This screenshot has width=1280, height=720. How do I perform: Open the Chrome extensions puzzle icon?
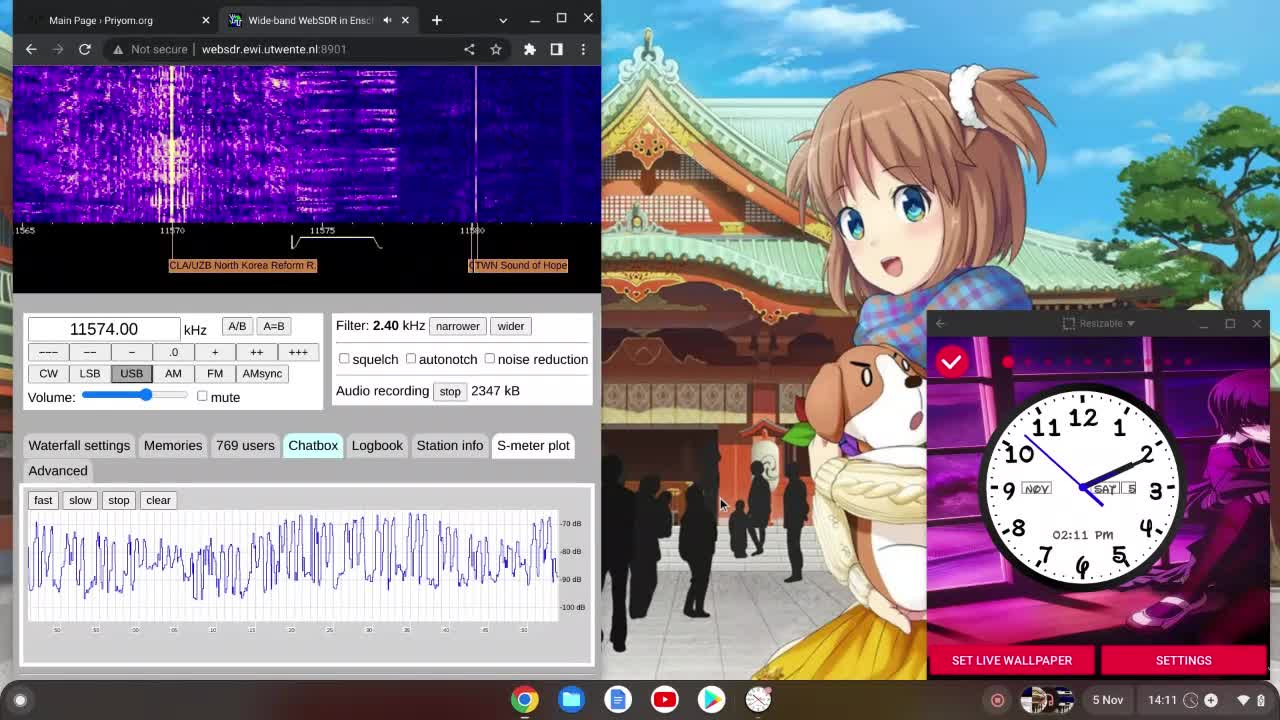[530, 49]
